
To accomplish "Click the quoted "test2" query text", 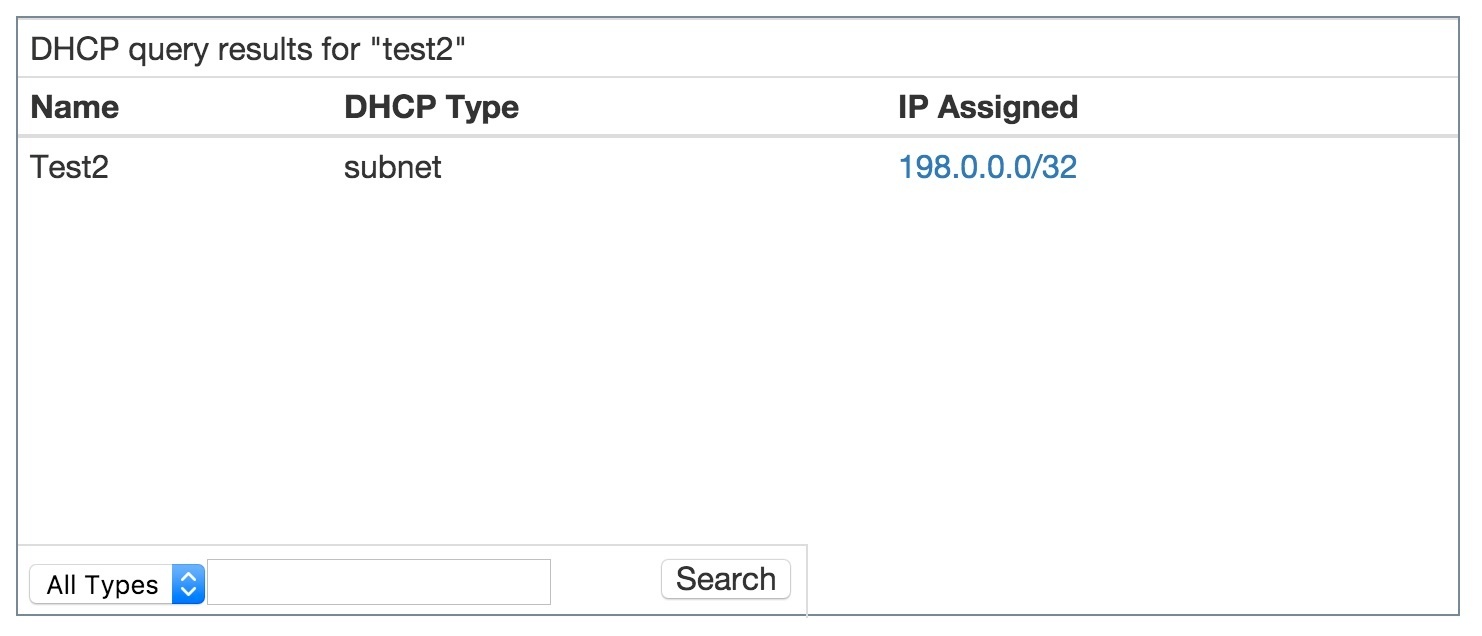I will (x=425, y=50).
